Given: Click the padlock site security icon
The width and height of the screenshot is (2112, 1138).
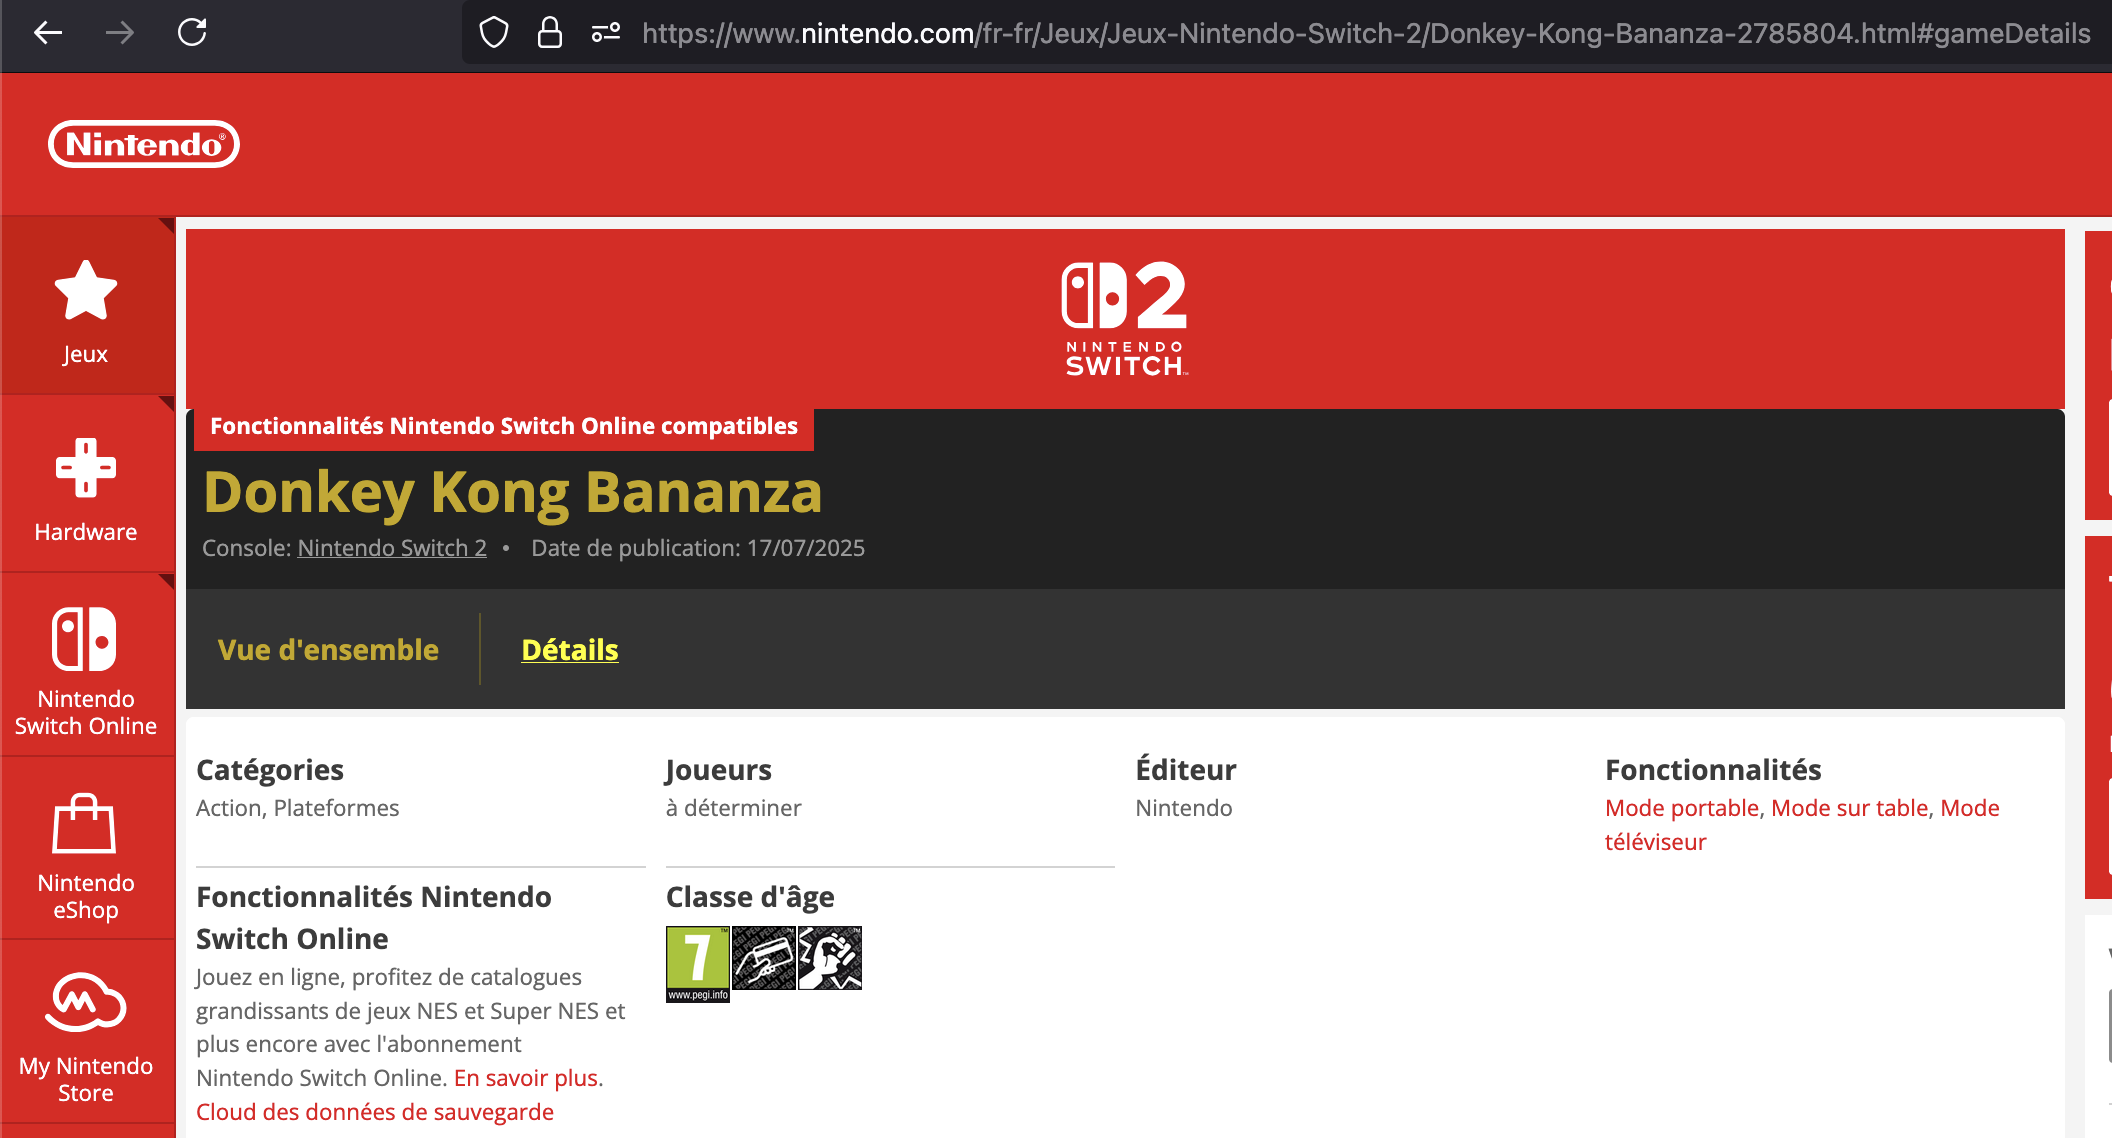Looking at the screenshot, I should tap(550, 33).
